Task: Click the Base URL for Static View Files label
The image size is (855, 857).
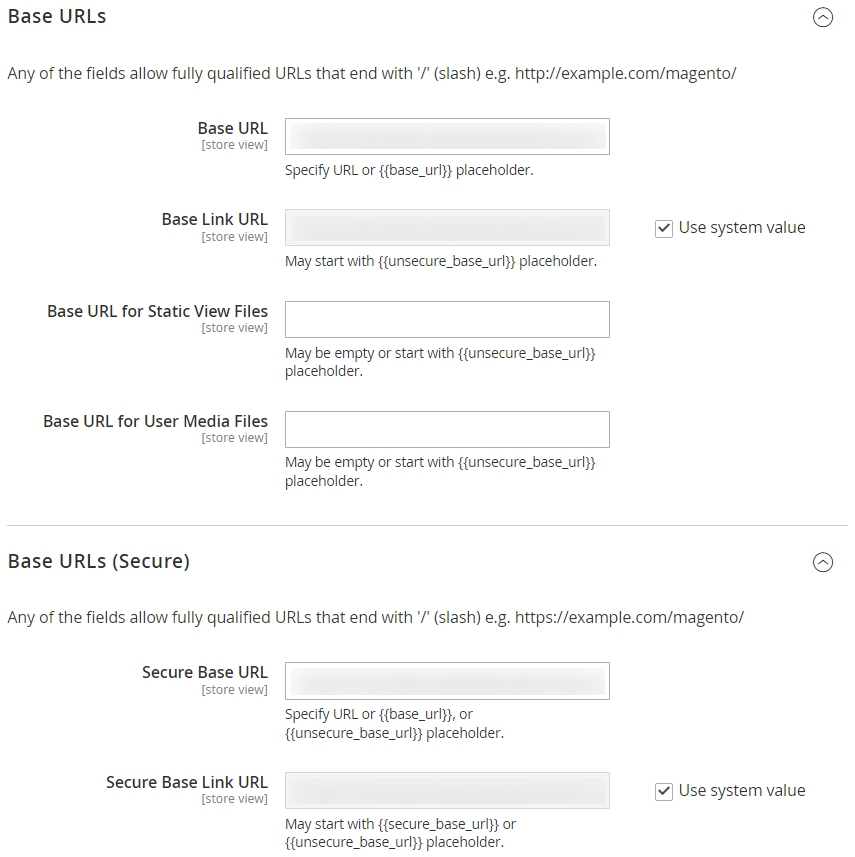Action: (x=157, y=311)
